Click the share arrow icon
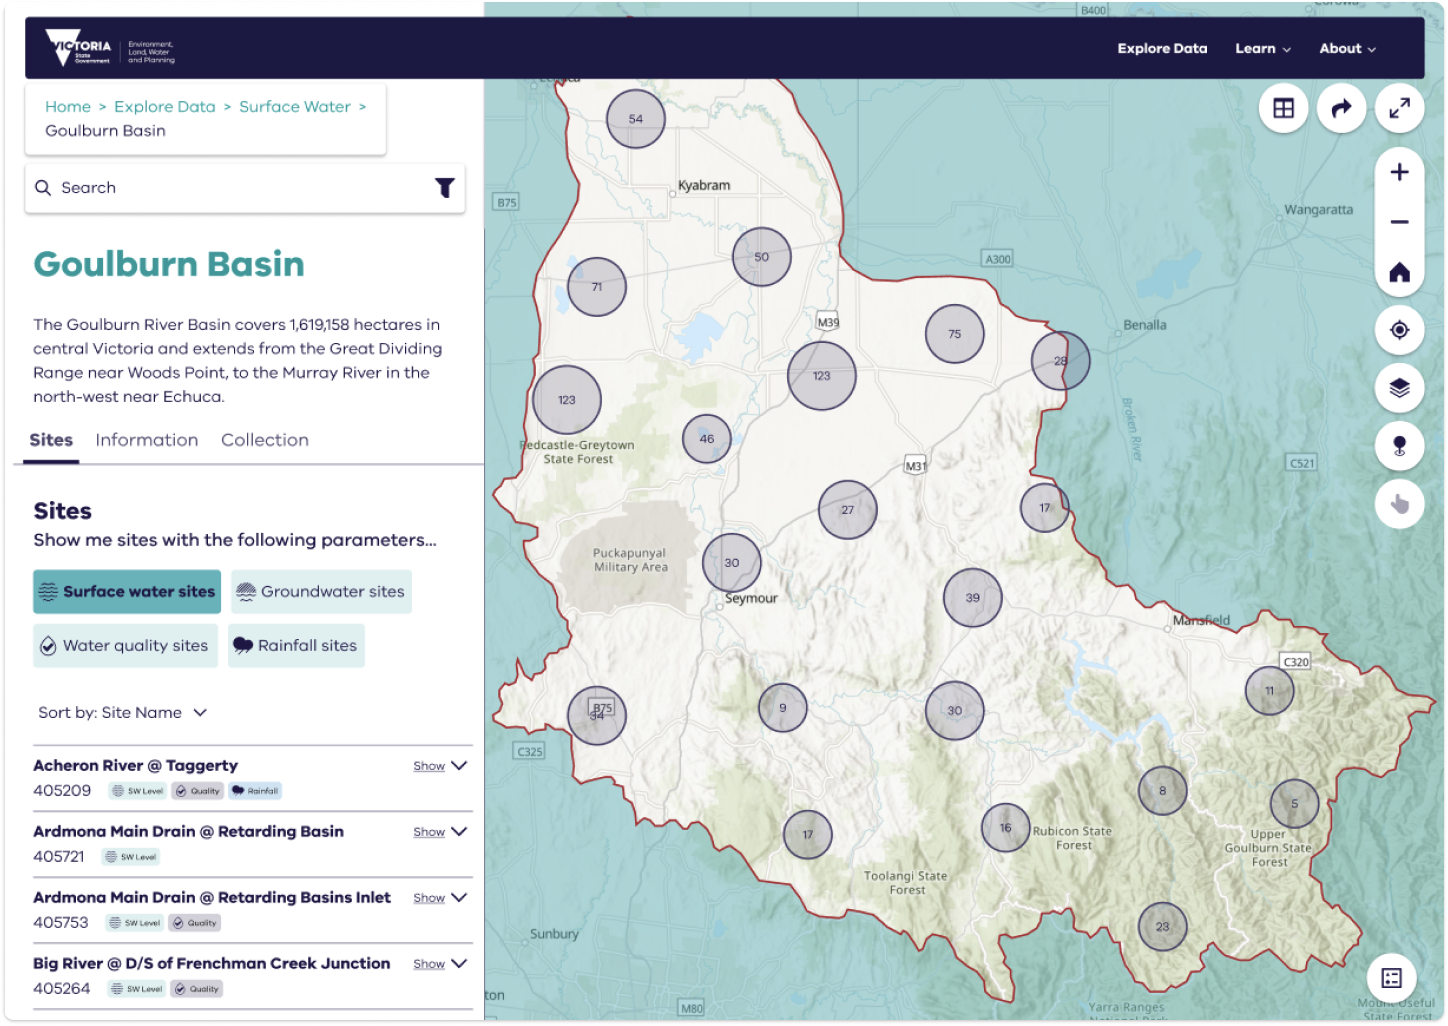 (1341, 108)
